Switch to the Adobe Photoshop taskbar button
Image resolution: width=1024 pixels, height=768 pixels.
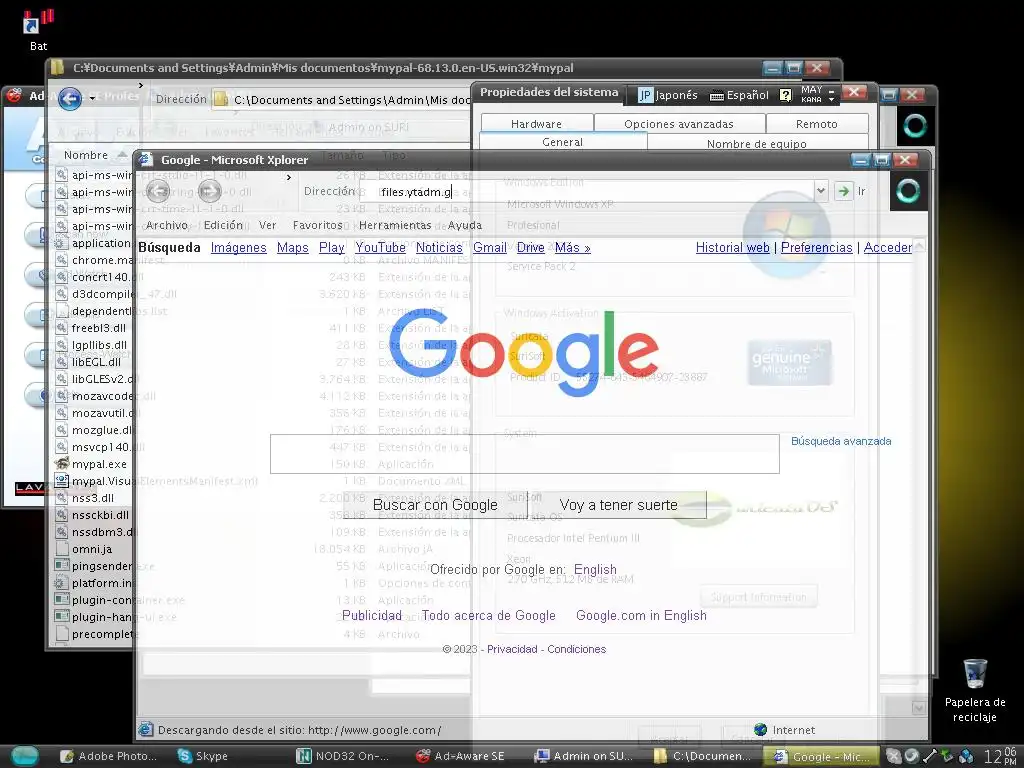coord(108,756)
